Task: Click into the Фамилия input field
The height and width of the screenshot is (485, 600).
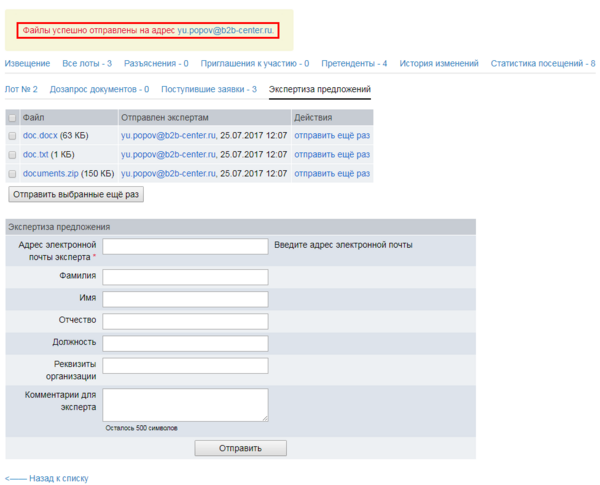Action: click(185, 277)
